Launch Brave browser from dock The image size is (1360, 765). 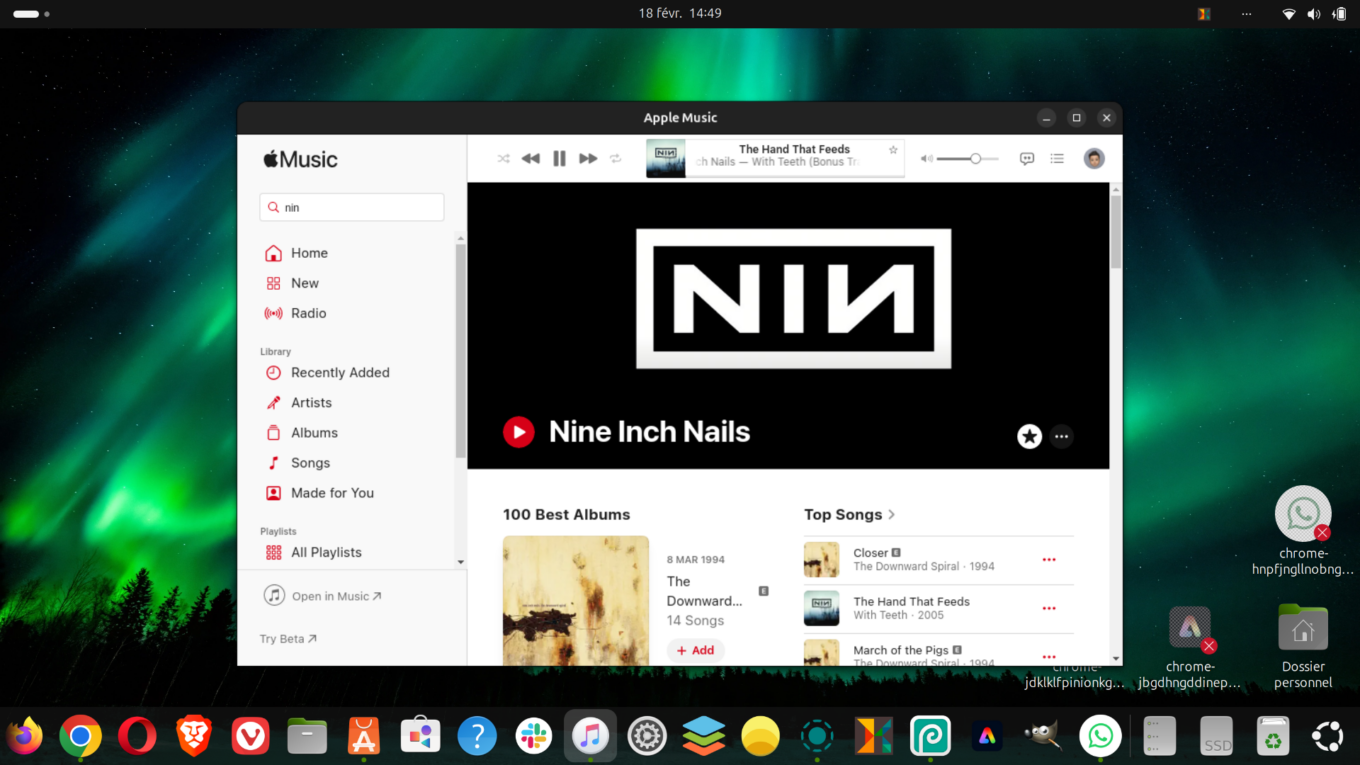click(x=194, y=737)
